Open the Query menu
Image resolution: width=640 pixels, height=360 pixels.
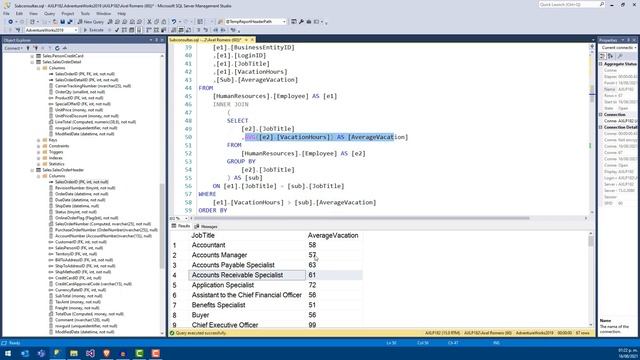[x=49, y=13]
